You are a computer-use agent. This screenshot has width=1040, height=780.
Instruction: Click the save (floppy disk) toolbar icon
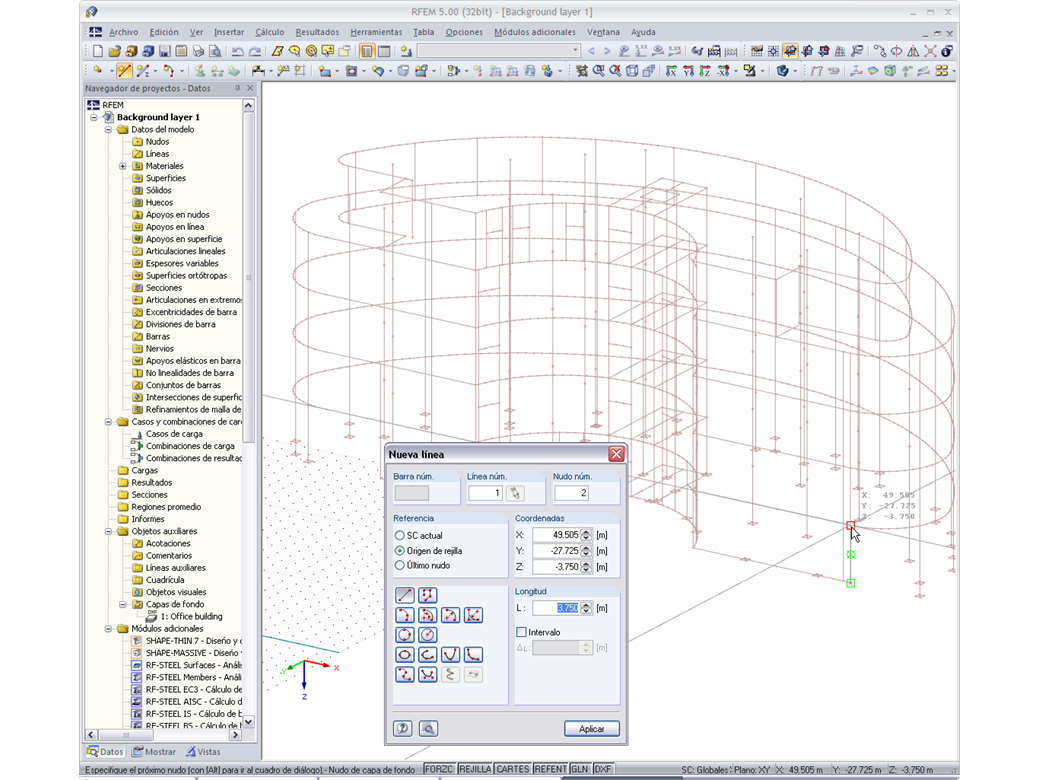coord(164,51)
